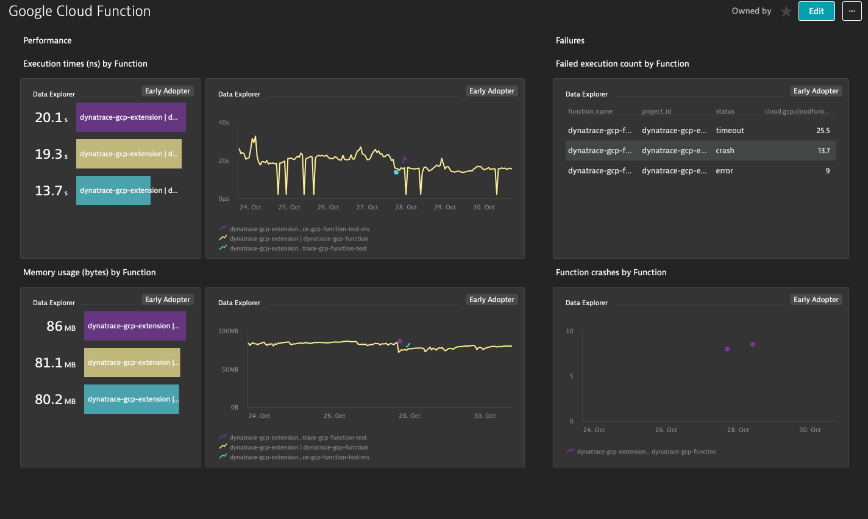Open Data Explorer title of memory usage line chart
Image resolution: width=868 pixels, height=519 pixels.
pyautogui.click(x=239, y=303)
